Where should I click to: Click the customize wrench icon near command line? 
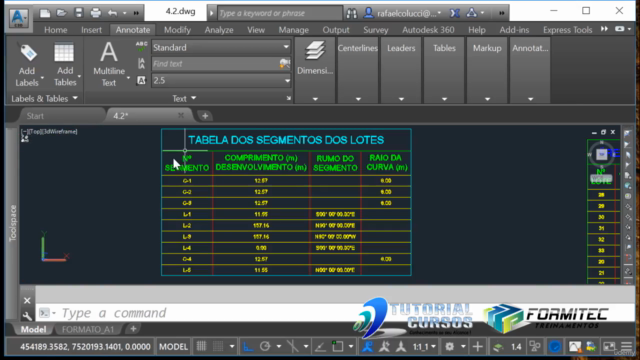(27, 316)
